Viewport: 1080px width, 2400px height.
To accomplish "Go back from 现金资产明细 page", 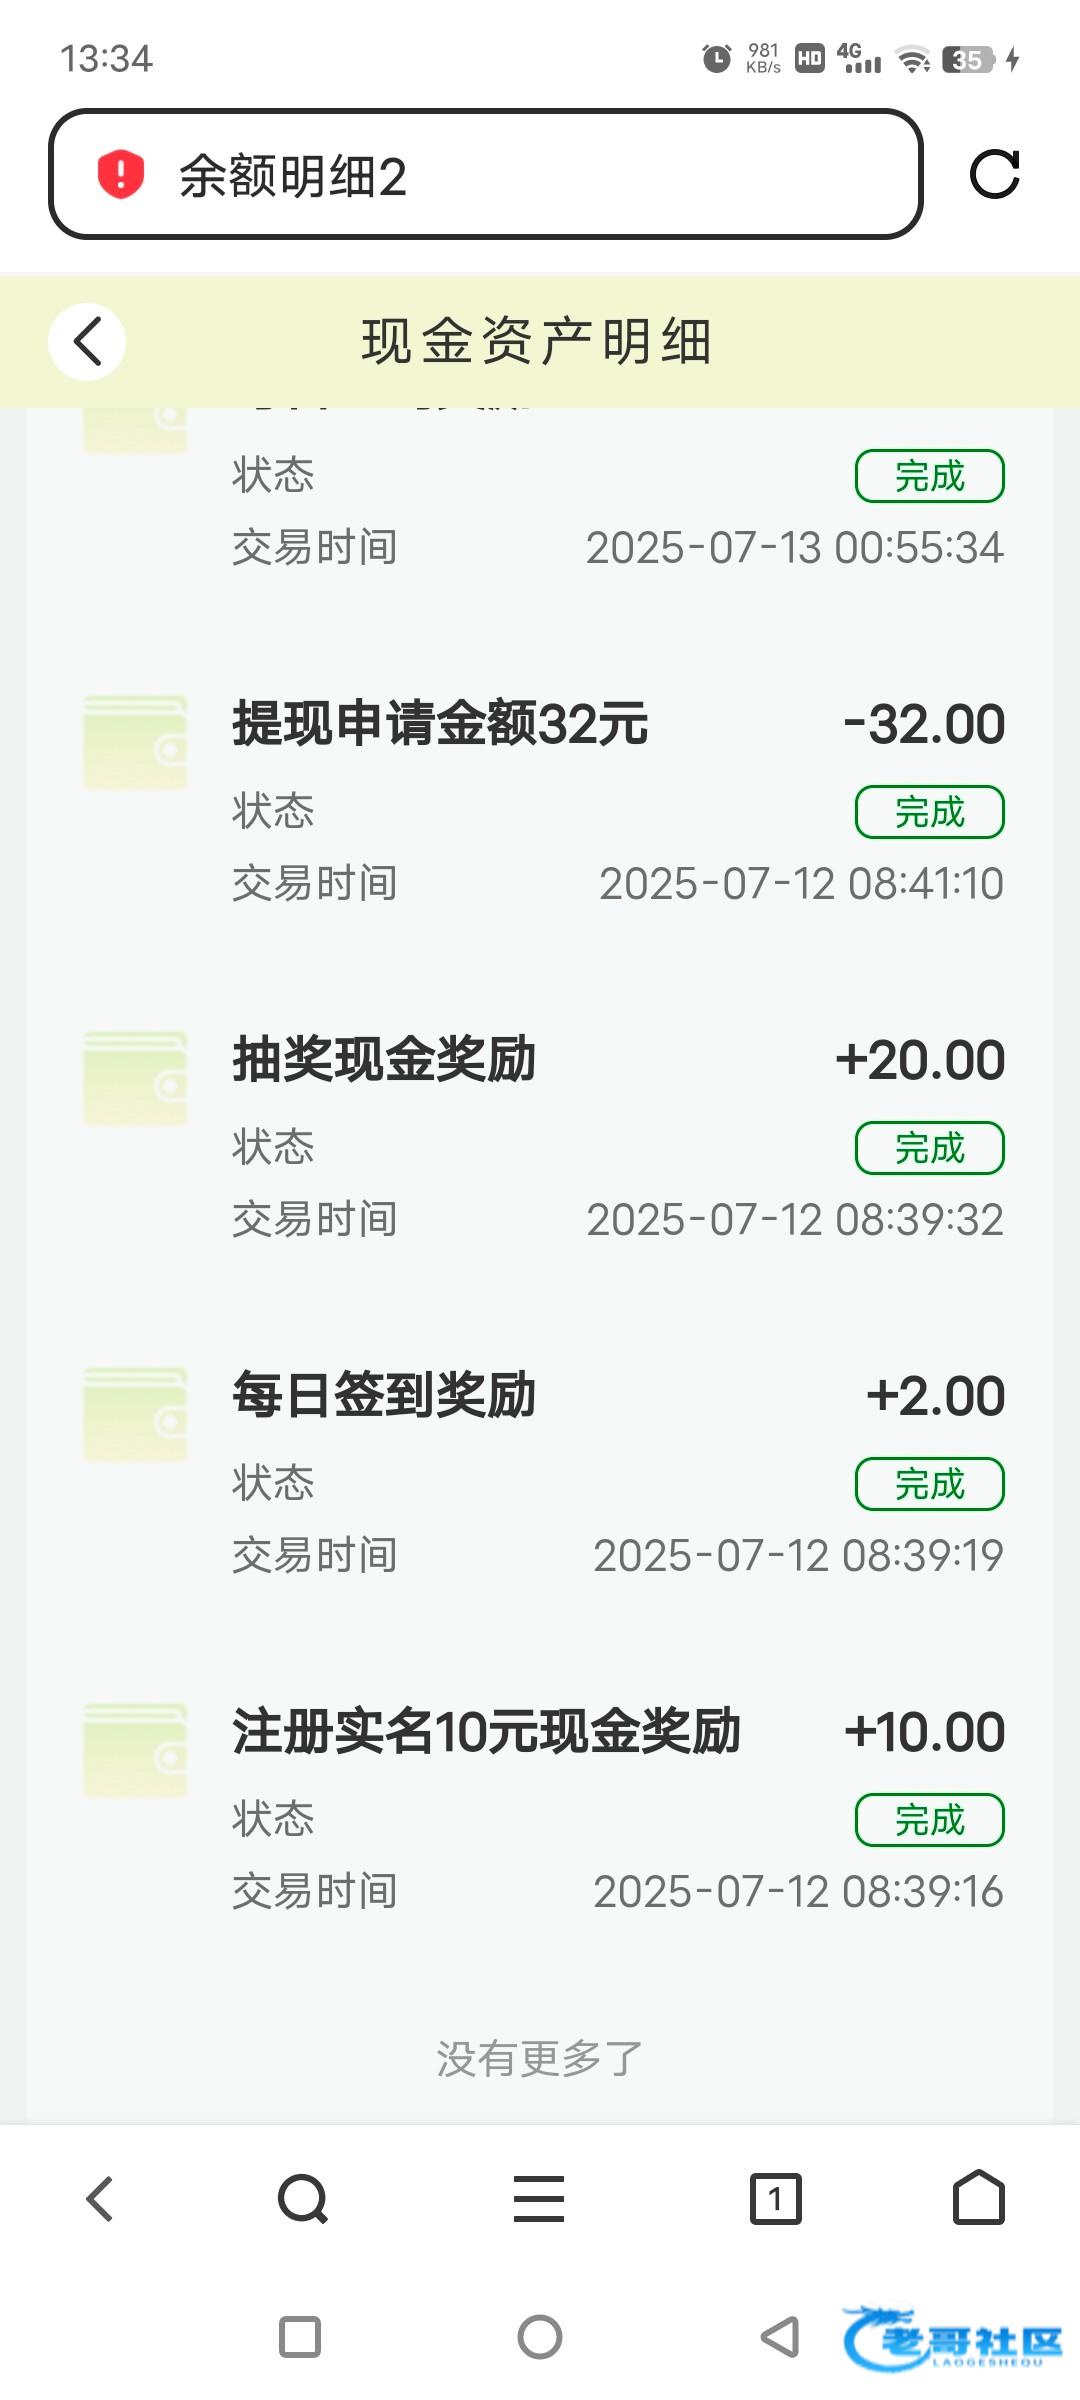I will [87, 342].
